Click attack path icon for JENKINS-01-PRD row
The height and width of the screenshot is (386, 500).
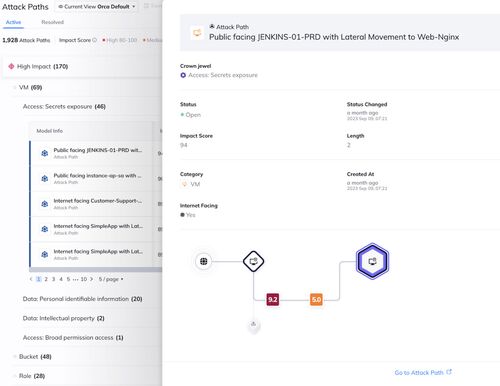click(45, 153)
